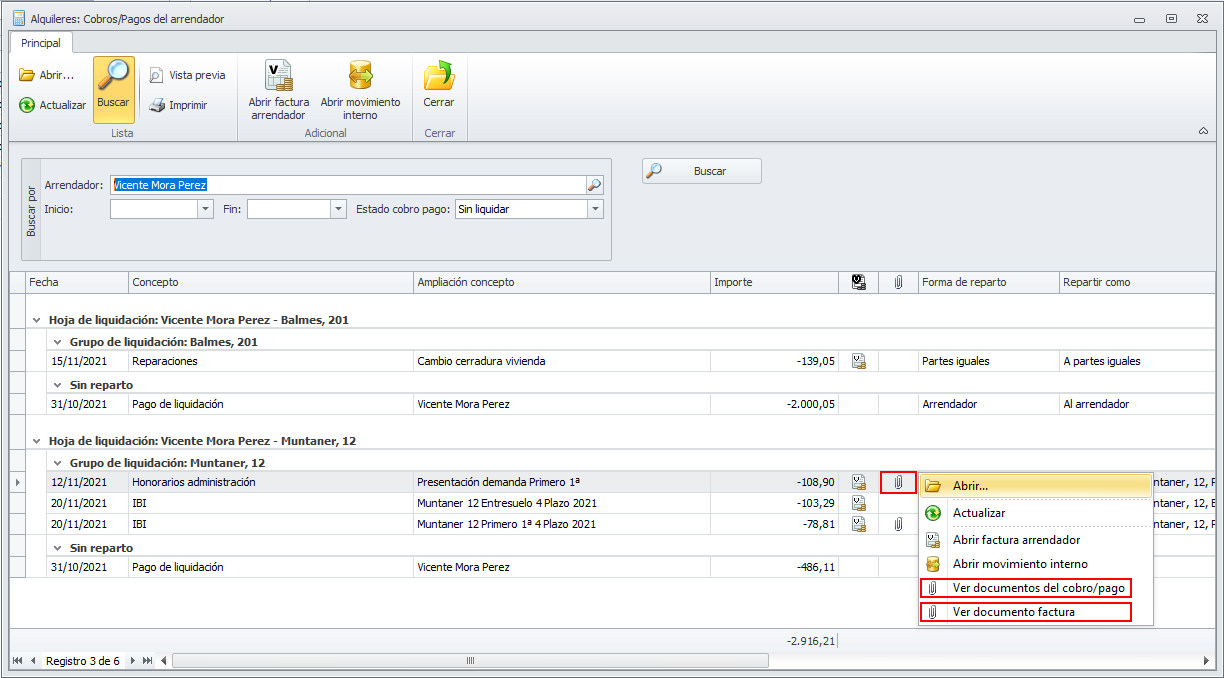Select the 'Al arrendador' cell
This screenshot has height=678, width=1224.
point(1138,404)
